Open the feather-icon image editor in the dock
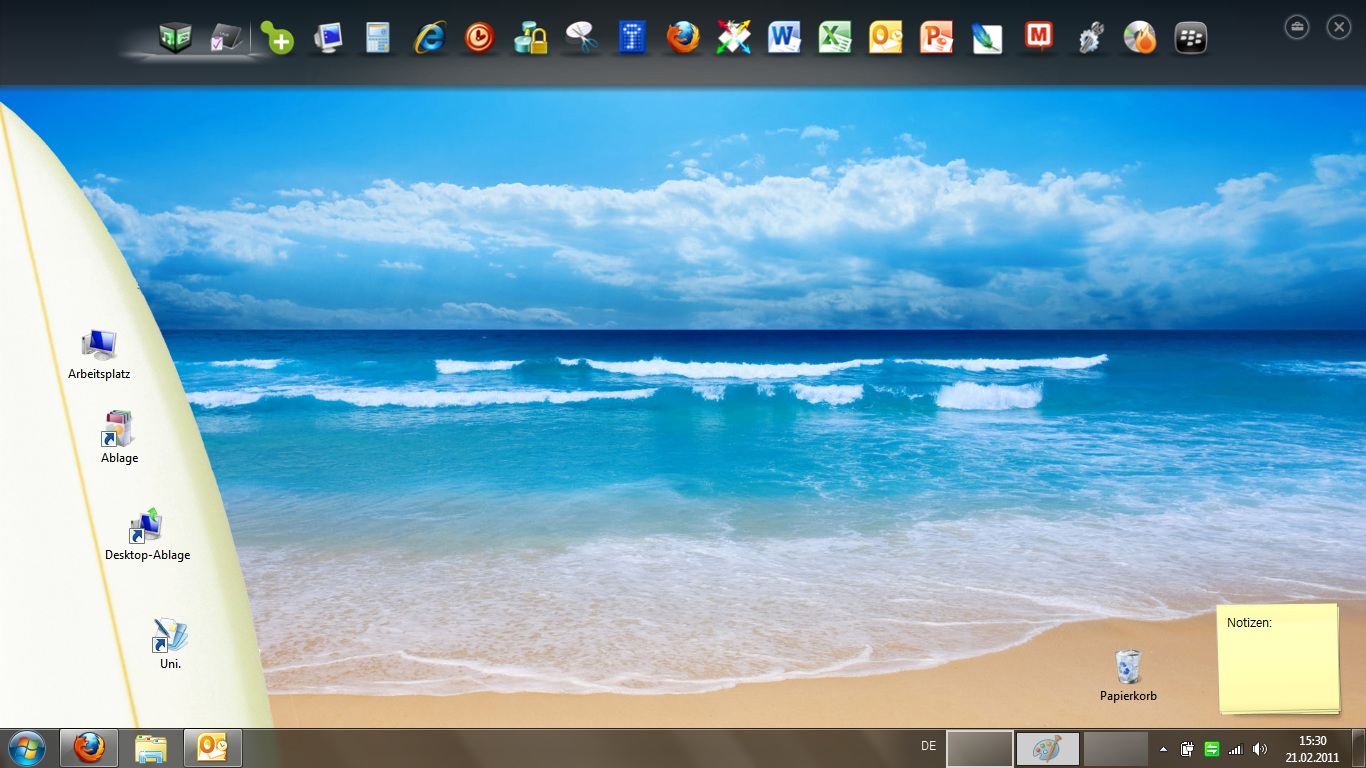This screenshot has height=768, width=1366. [987, 38]
